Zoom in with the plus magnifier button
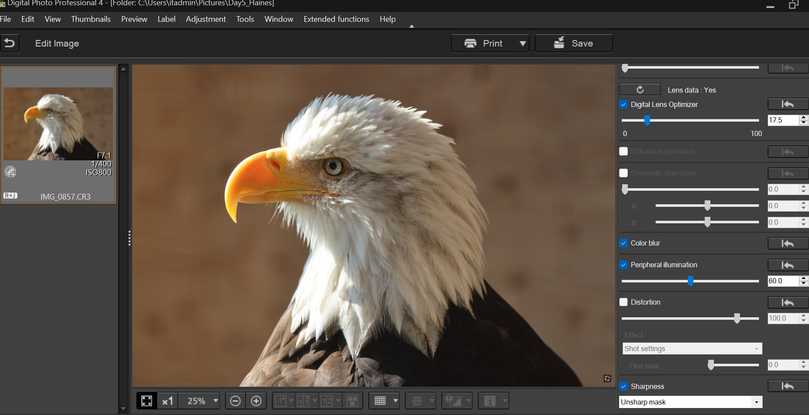This screenshot has width=809, height=415. [256, 400]
